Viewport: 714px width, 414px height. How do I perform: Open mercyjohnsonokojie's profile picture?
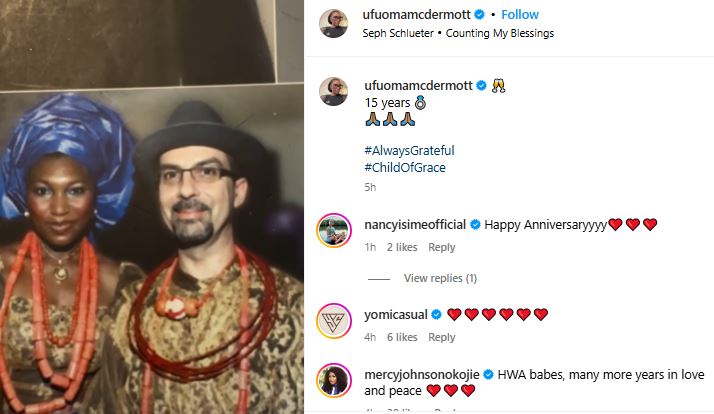click(333, 381)
